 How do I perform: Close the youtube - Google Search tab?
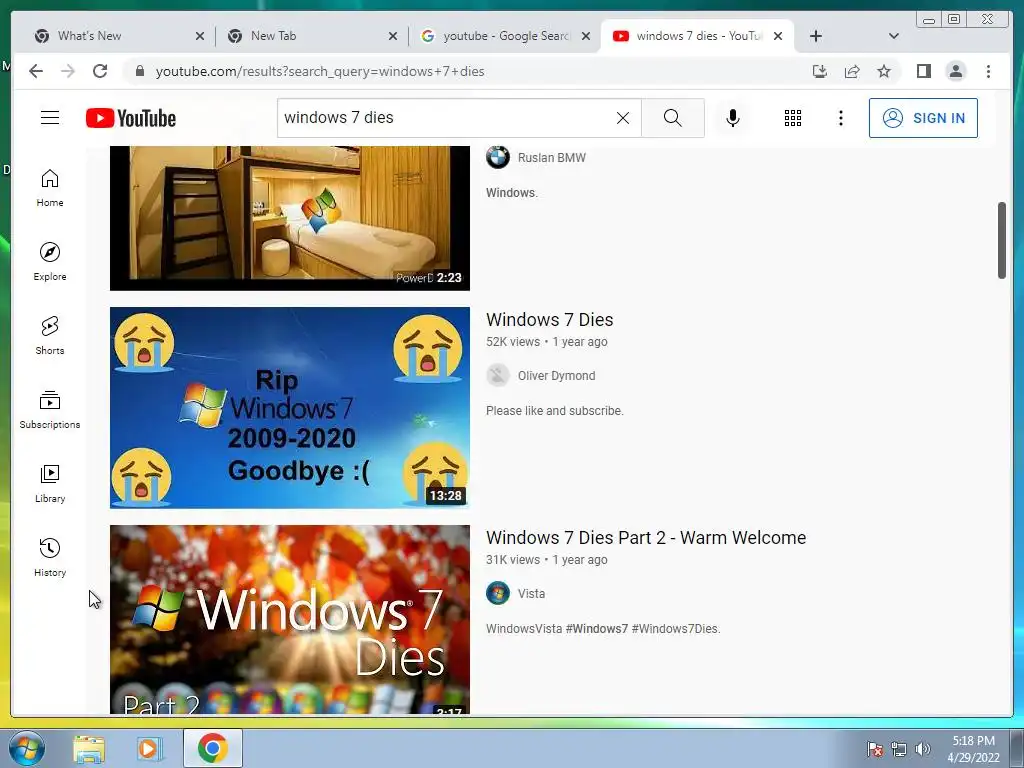point(586,37)
